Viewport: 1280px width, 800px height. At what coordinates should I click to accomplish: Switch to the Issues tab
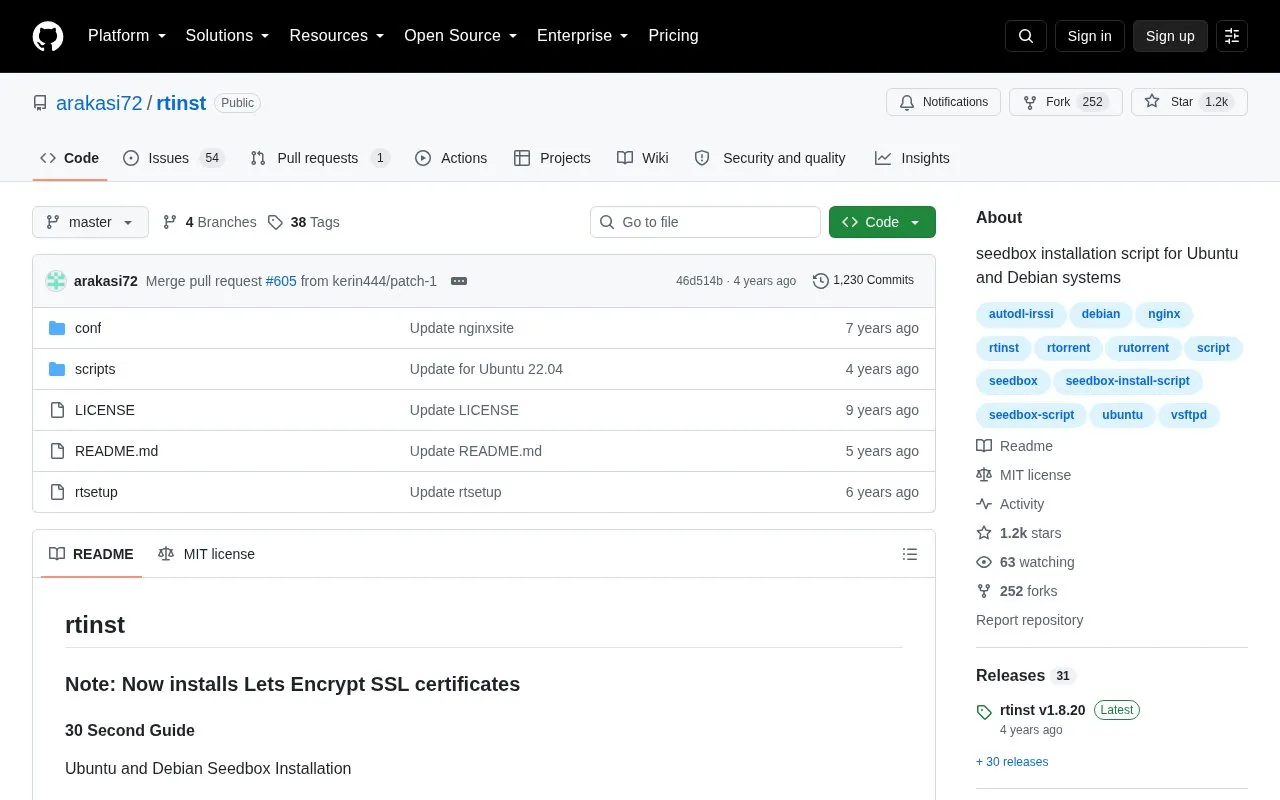pos(174,158)
